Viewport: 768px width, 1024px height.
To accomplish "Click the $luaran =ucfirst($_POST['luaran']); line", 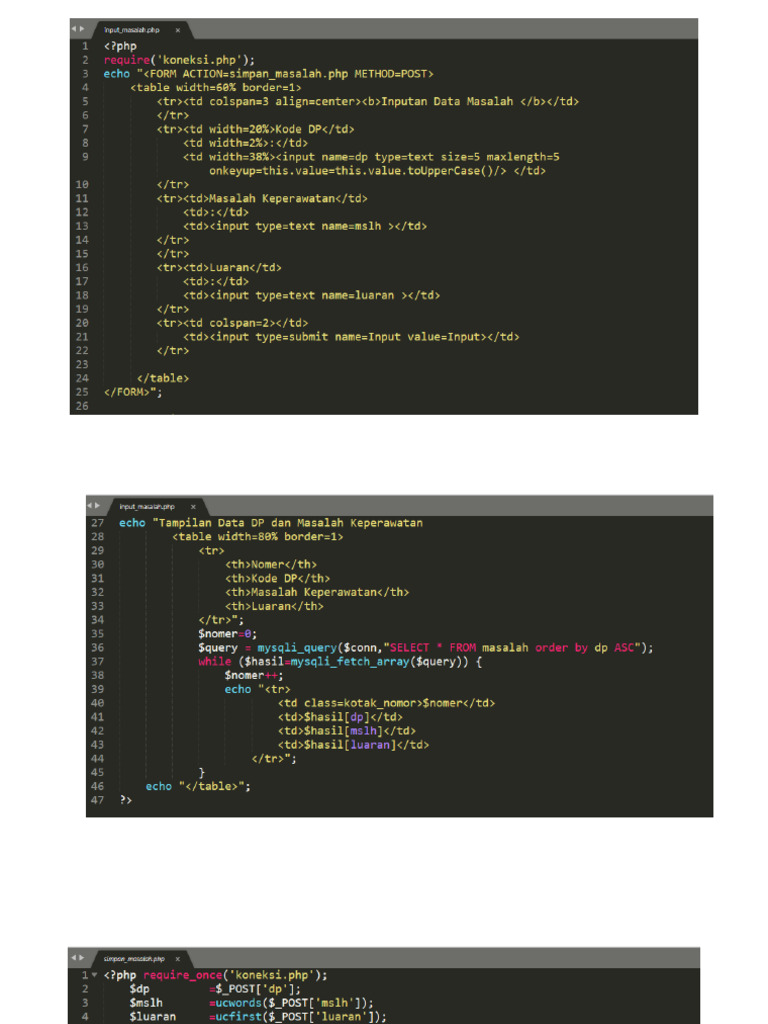I will coord(258,1016).
